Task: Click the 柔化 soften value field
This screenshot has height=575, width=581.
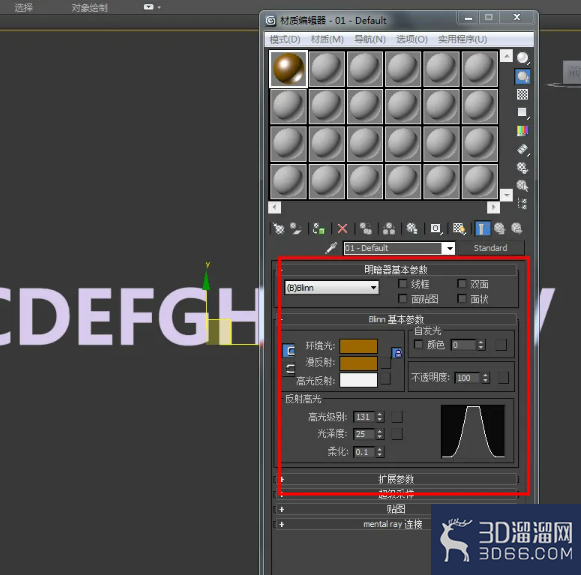Action: pyautogui.click(x=364, y=452)
